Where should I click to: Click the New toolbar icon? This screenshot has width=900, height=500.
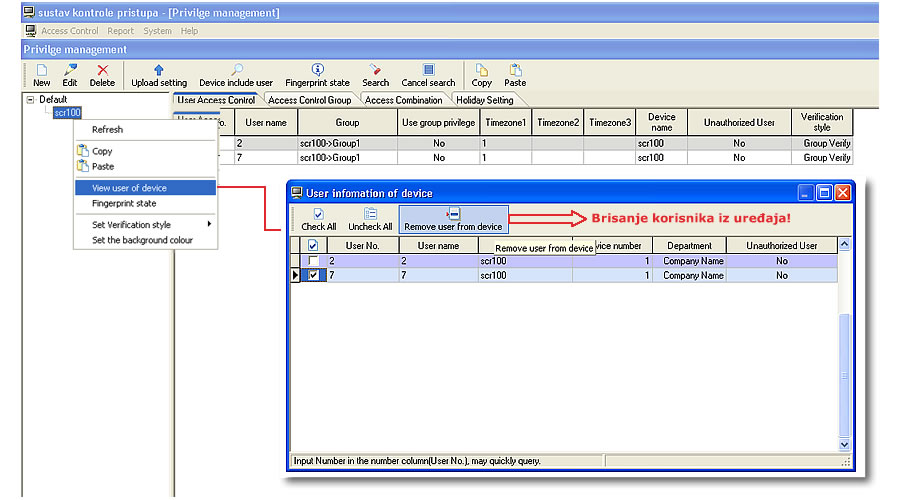tap(42, 70)
